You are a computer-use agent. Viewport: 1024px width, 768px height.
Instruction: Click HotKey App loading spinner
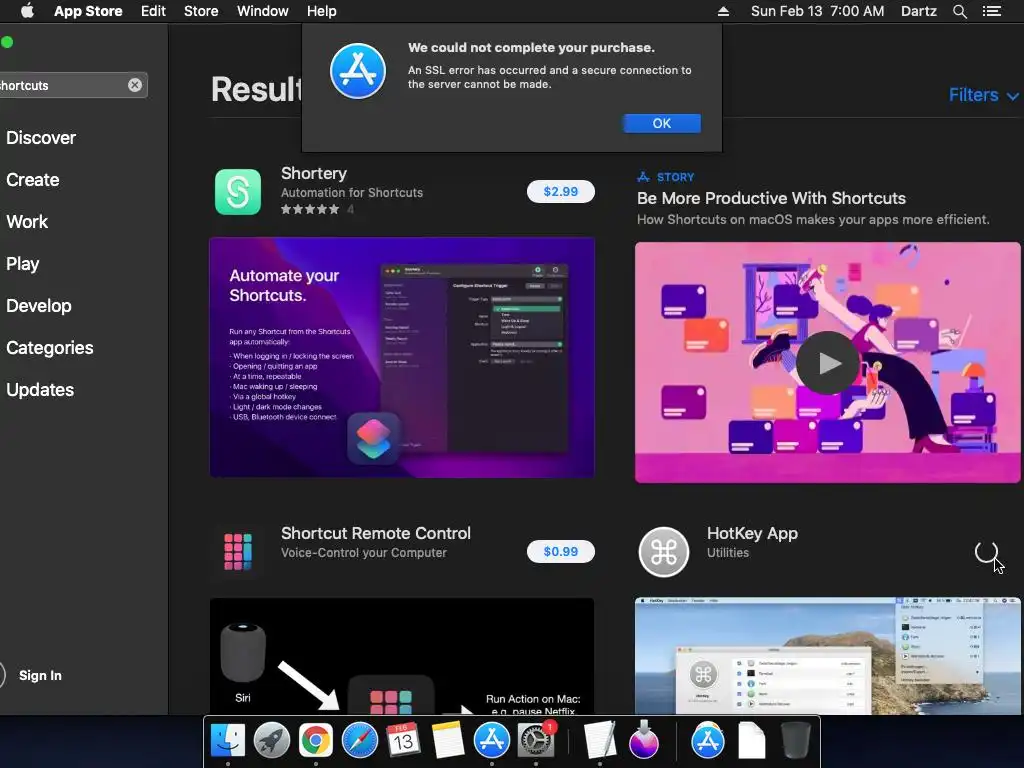(986, 552)
